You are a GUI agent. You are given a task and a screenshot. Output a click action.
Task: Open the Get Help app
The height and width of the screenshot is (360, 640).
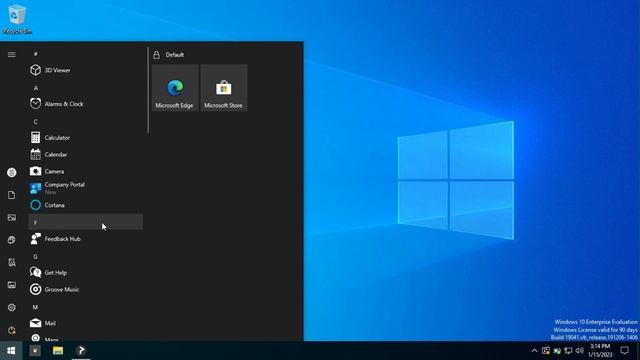click(x=86, y=272)
